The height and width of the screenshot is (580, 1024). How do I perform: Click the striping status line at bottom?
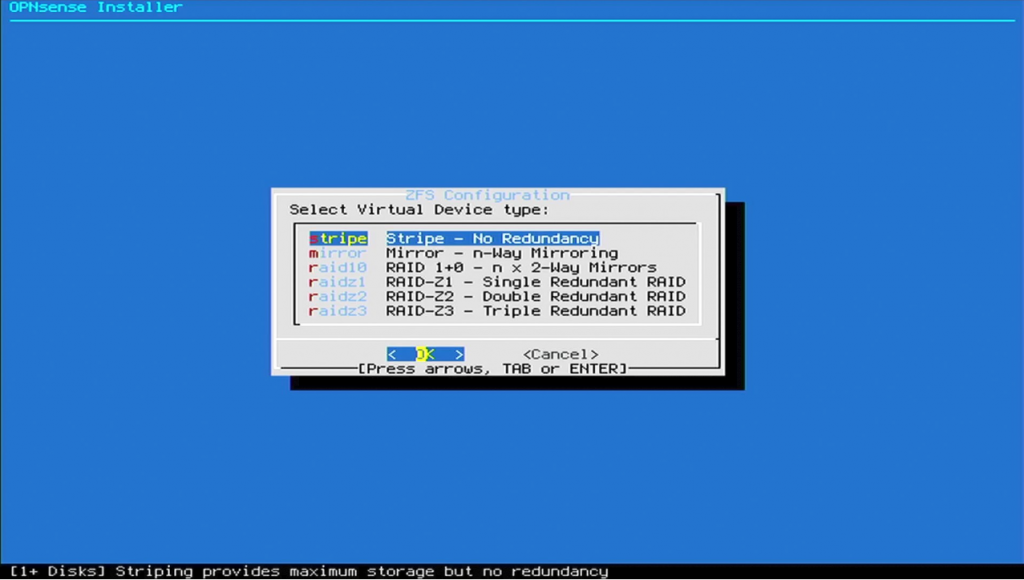(x=309, y=572)
